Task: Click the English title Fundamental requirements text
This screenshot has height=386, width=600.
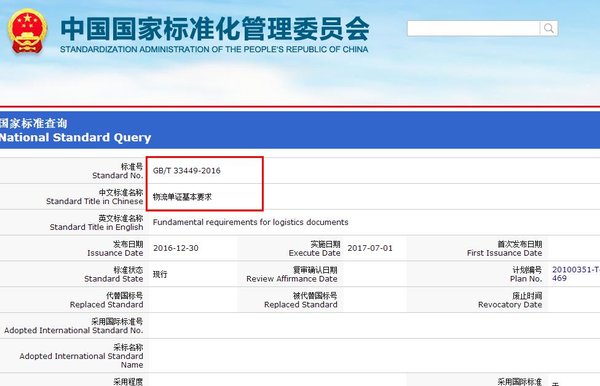Action: point(251,222)
